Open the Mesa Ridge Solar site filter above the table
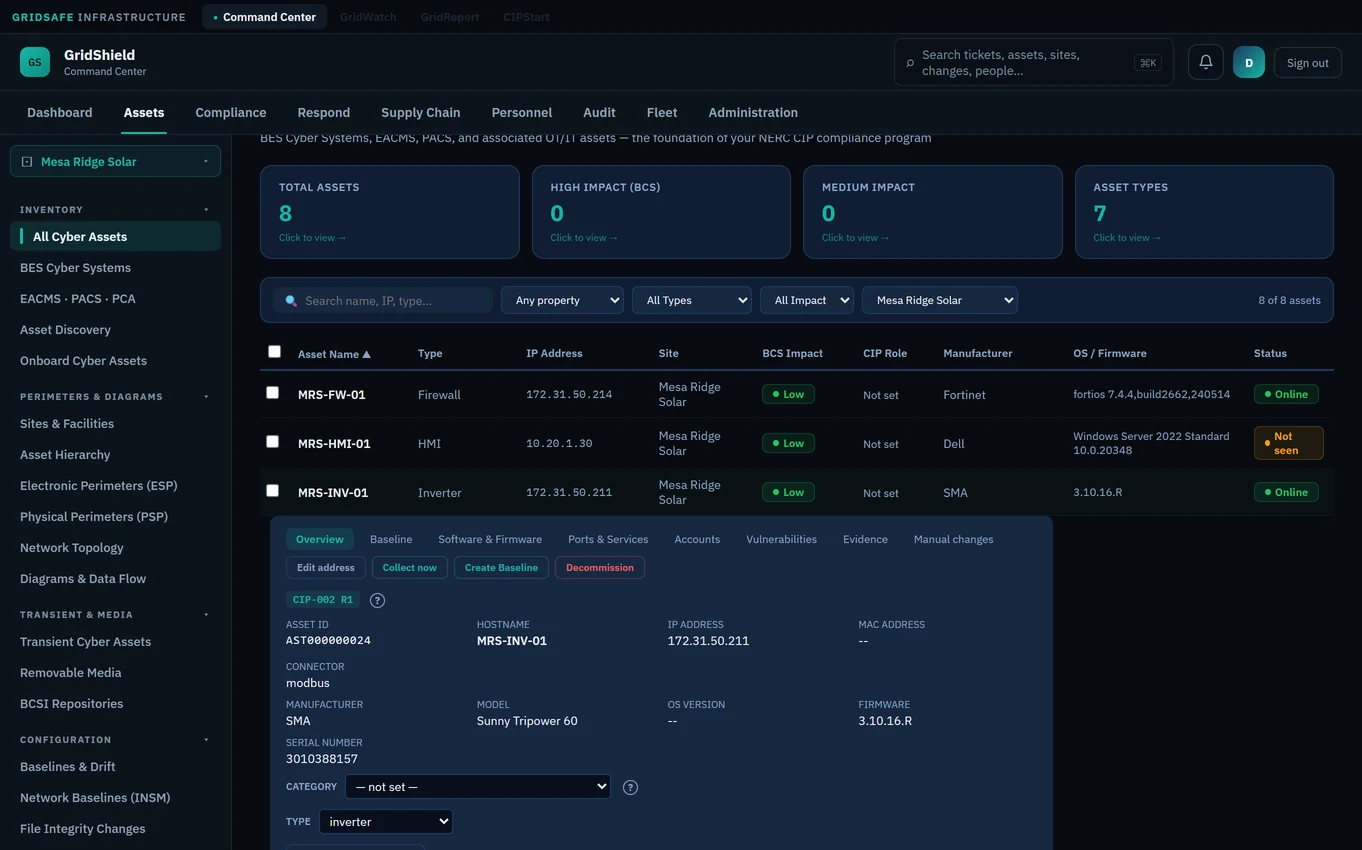This screenshot has height=850, width=1362. click(940, 300)
